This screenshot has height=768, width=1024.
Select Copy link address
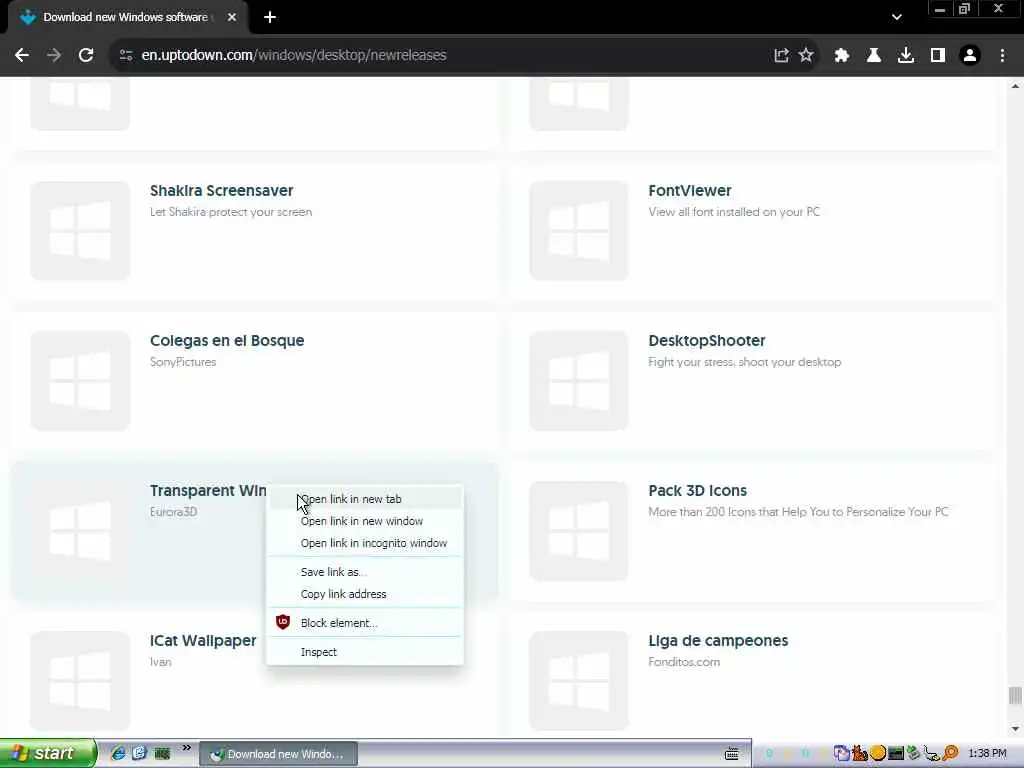365,594
